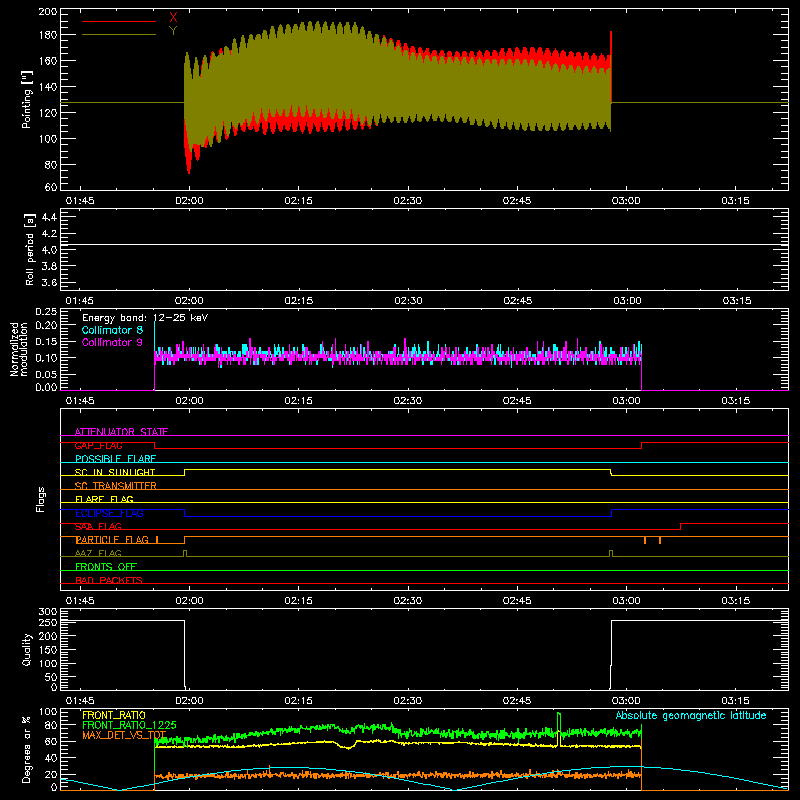Click the SC_IN_SUNLIGHT flag label
The height and width of the screenshot is (800, 800).
[115, 472]
